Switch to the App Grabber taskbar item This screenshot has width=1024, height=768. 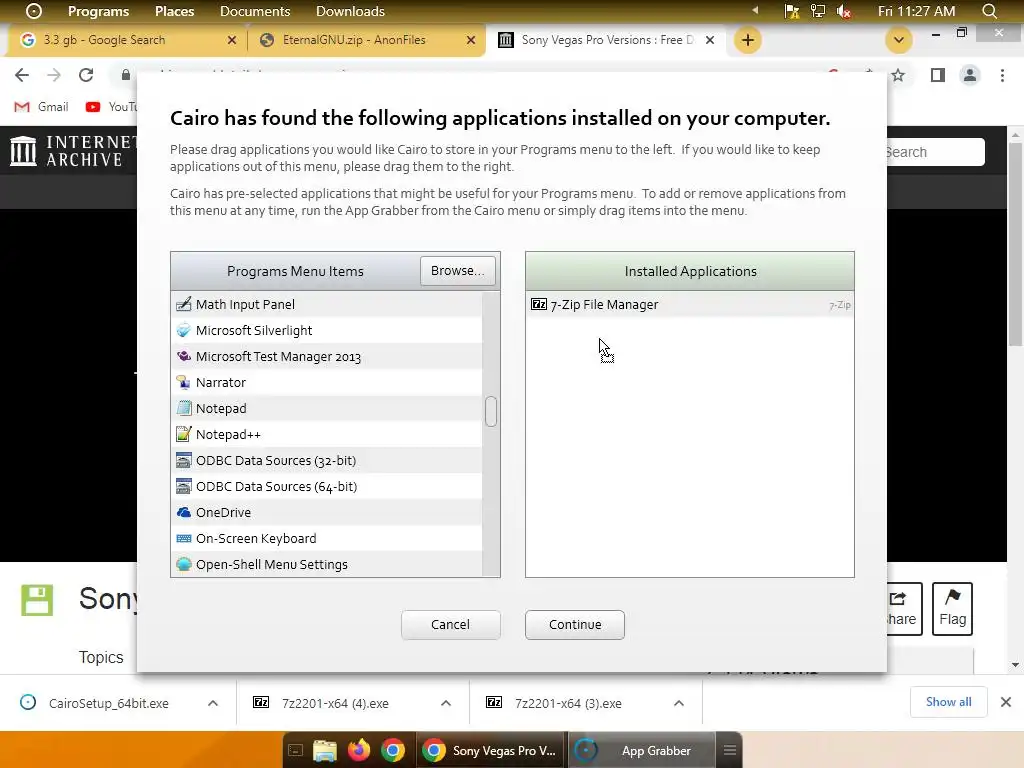pyautogui.click(x=643, y=750)
